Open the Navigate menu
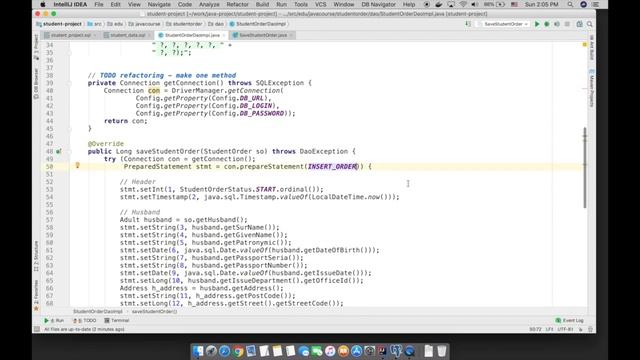Screen dimensions: 640x360 [x=159, y=4]
